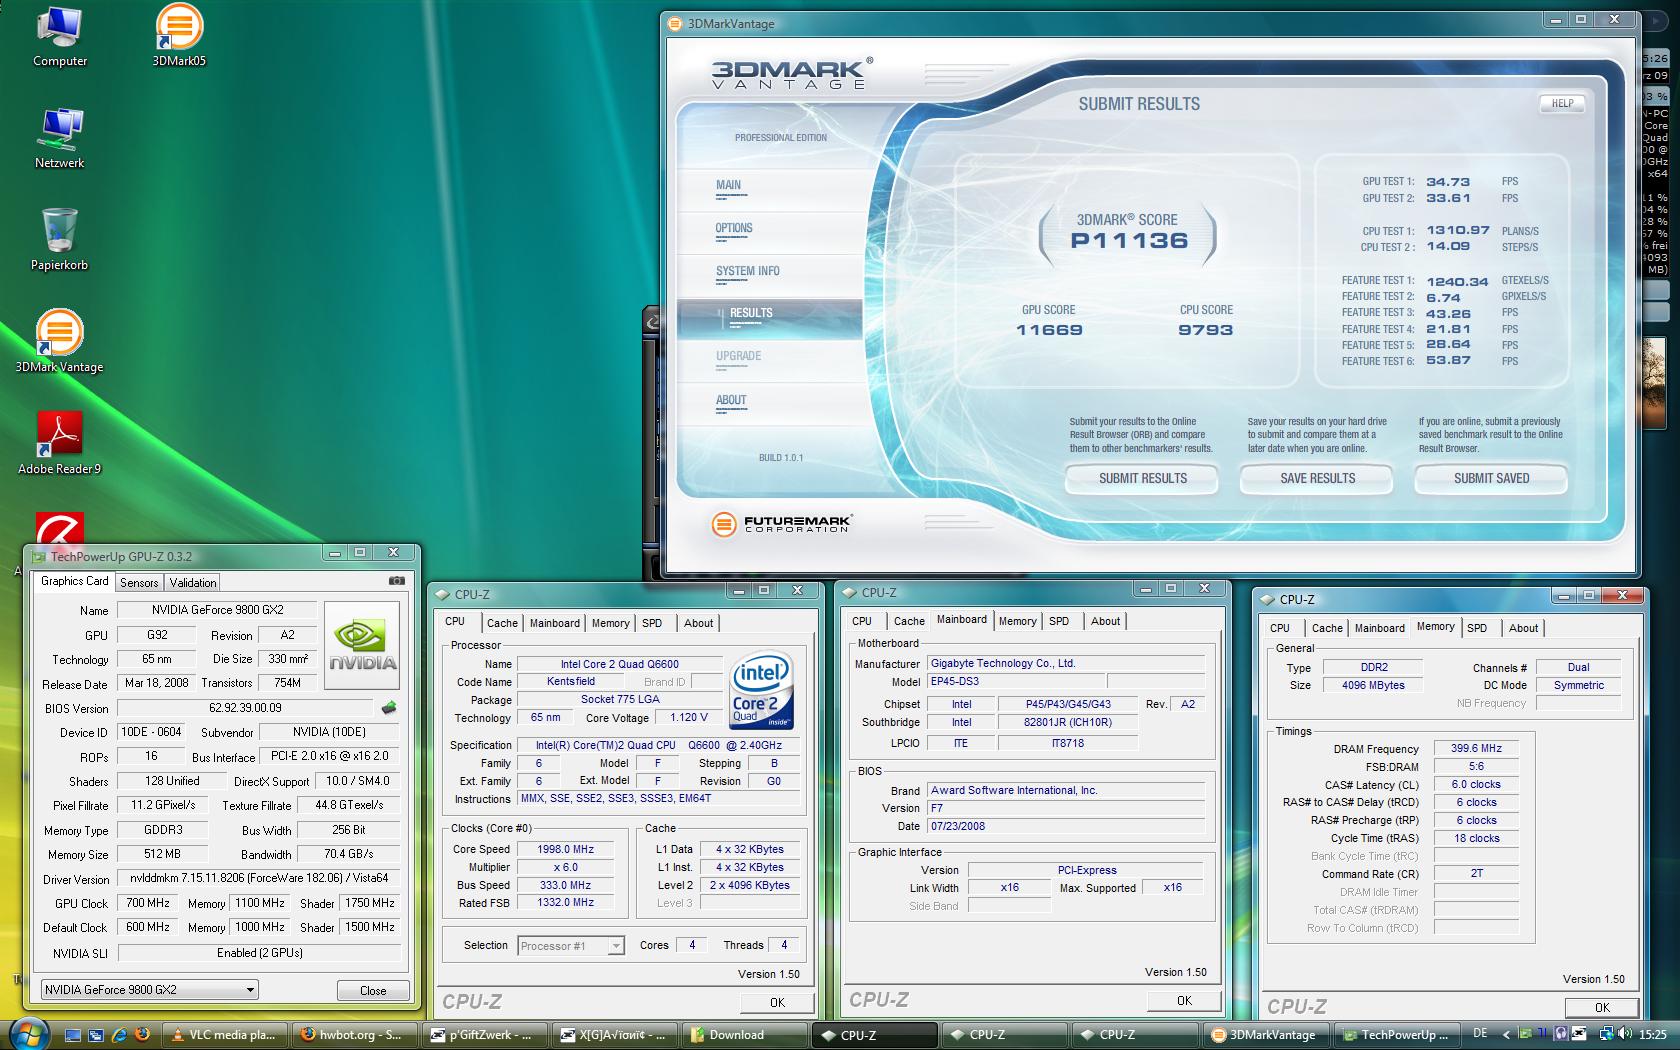This screenshot has height=1050, width=1680.
Task: Click Close button in GPU-Z
Action: [373, 990]
